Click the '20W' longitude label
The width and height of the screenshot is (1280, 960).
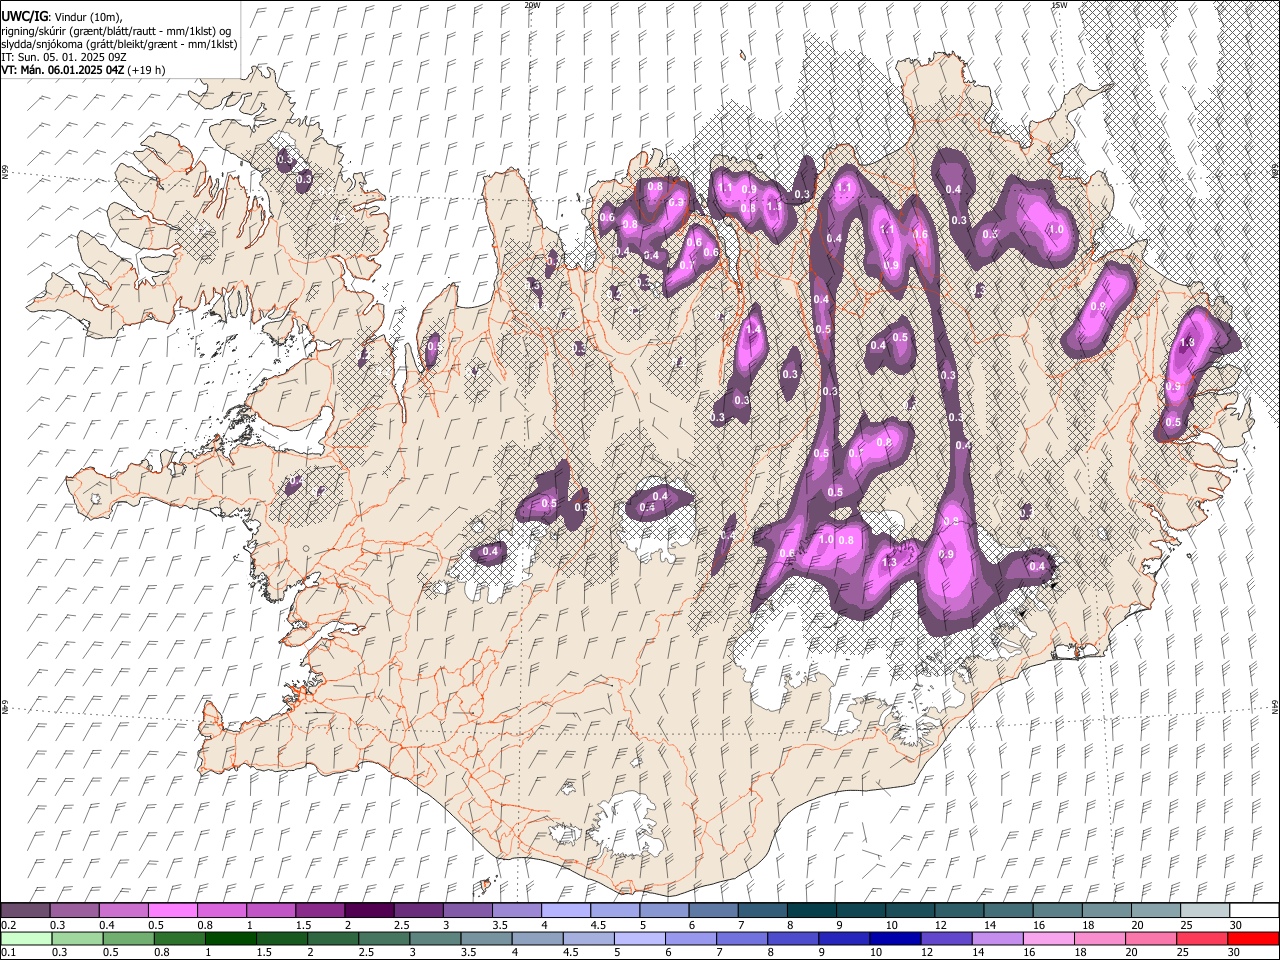pyautogui.click(x=531, y=5)
